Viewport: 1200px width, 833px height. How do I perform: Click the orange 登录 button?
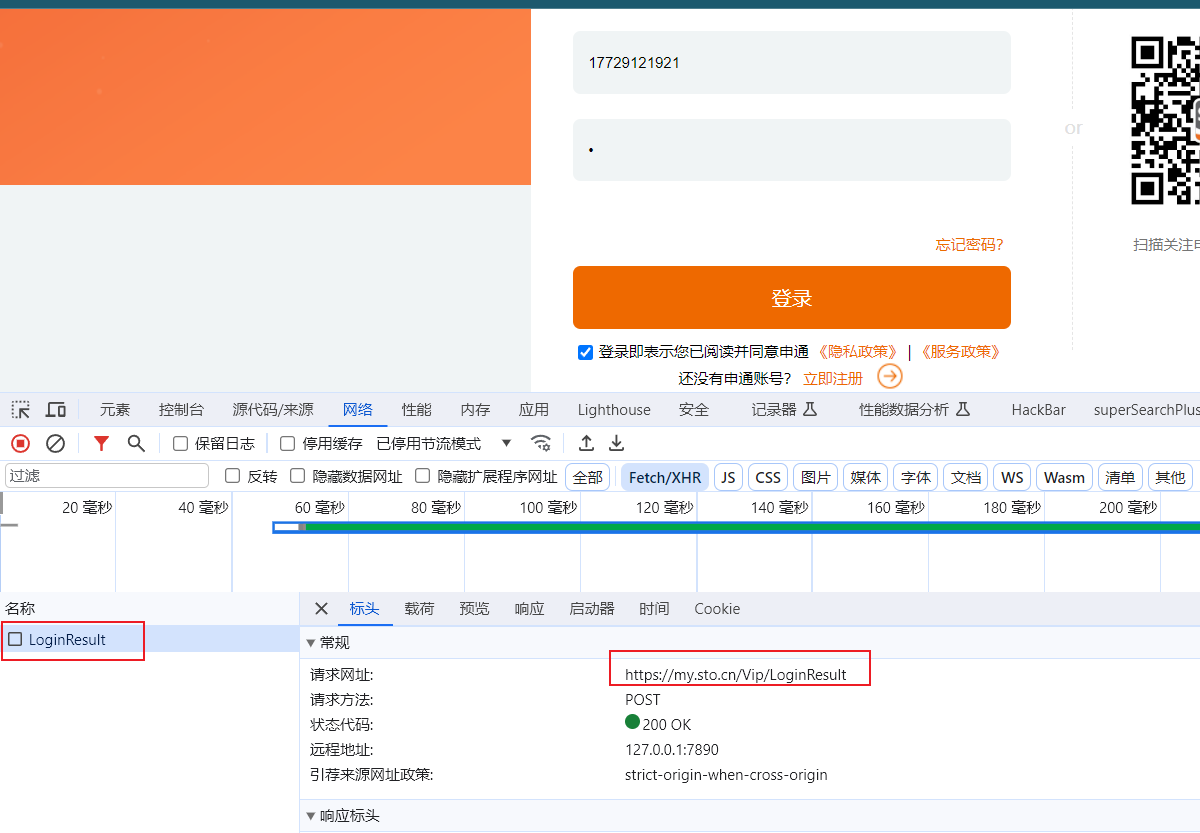point(792,297)
